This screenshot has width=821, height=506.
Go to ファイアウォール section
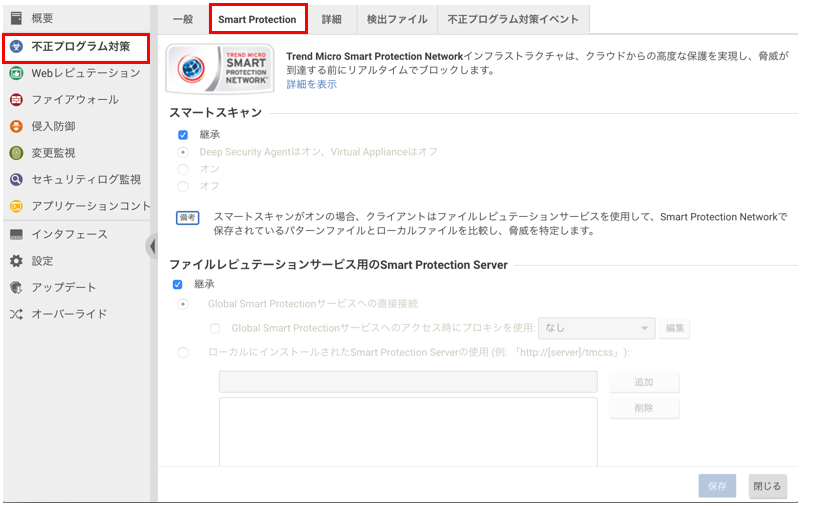pos(75,100)
